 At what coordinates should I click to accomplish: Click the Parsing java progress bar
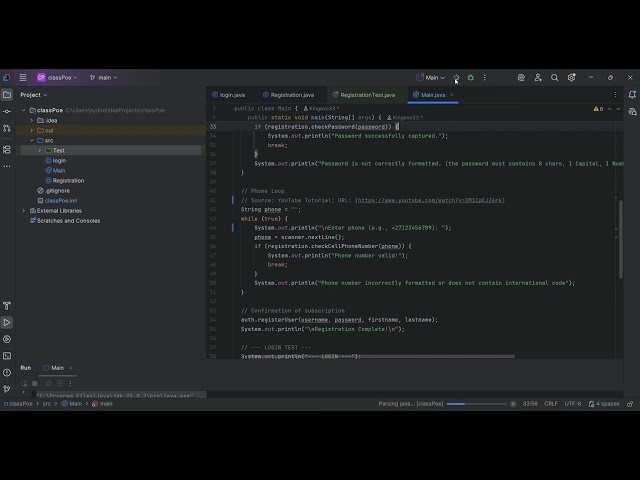click(x=476, y=404)
